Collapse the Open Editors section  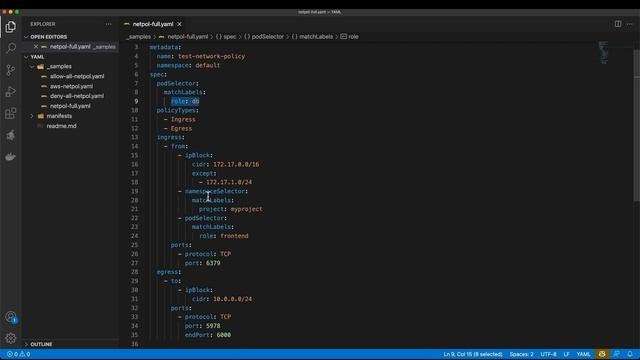[x=27, y=37]
